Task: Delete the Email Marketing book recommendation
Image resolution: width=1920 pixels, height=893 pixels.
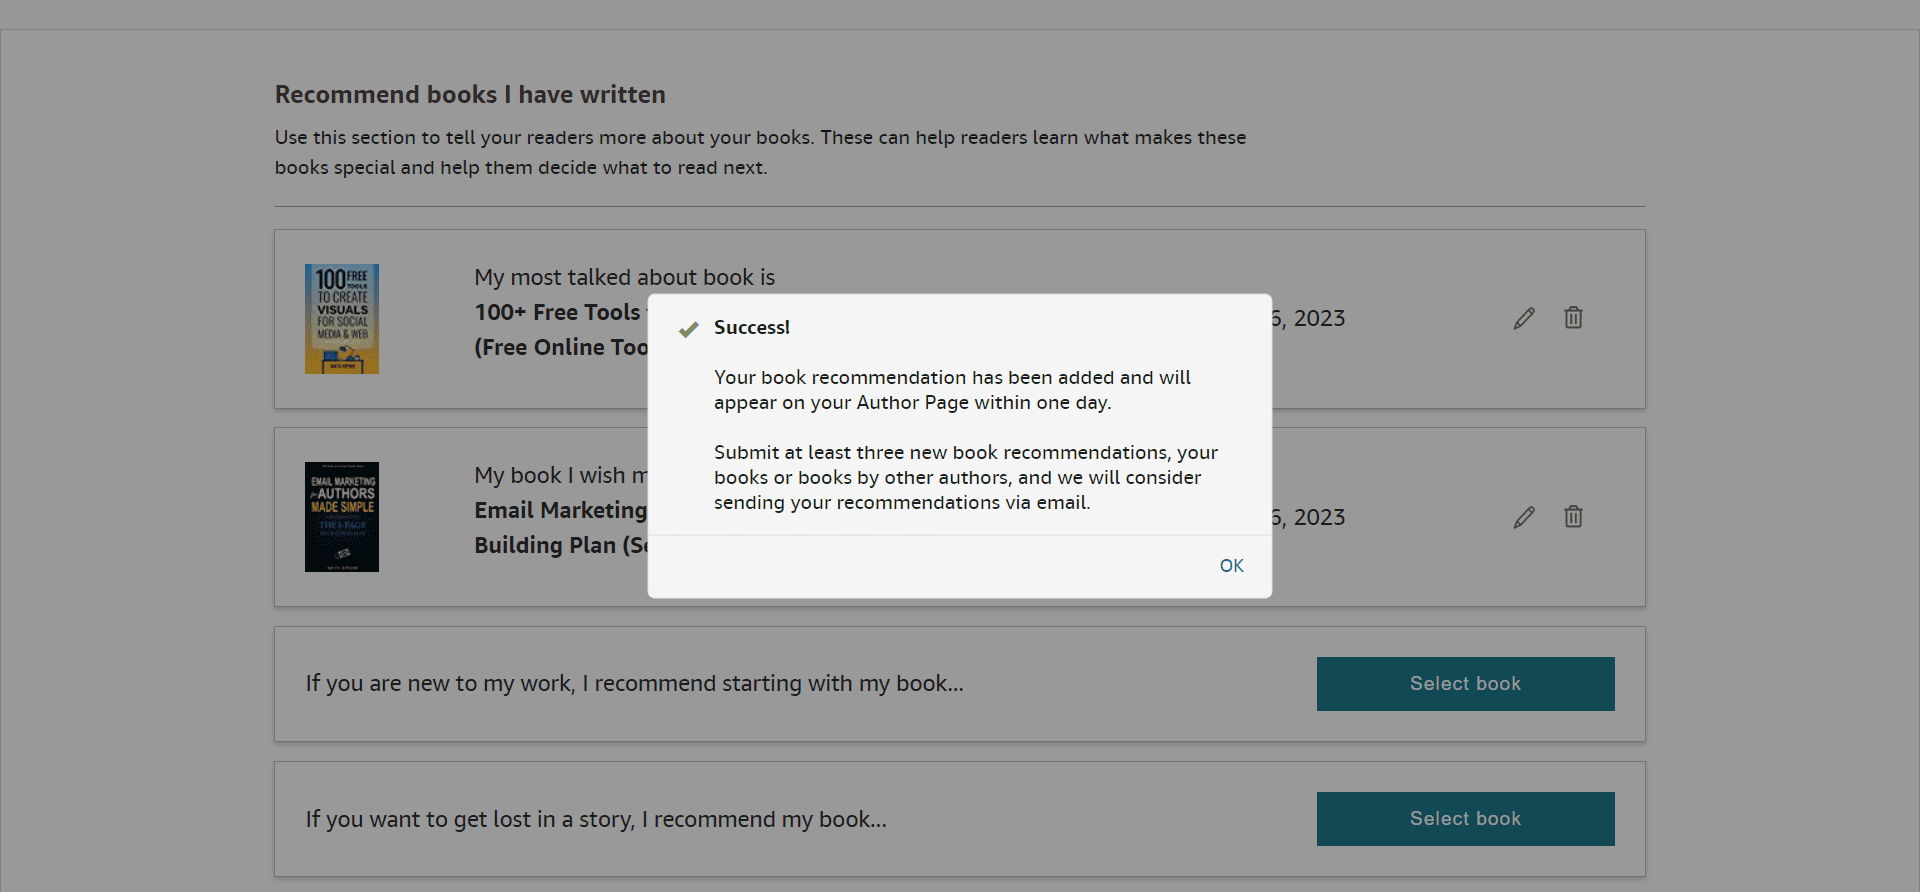Action: click(1573, 517)
